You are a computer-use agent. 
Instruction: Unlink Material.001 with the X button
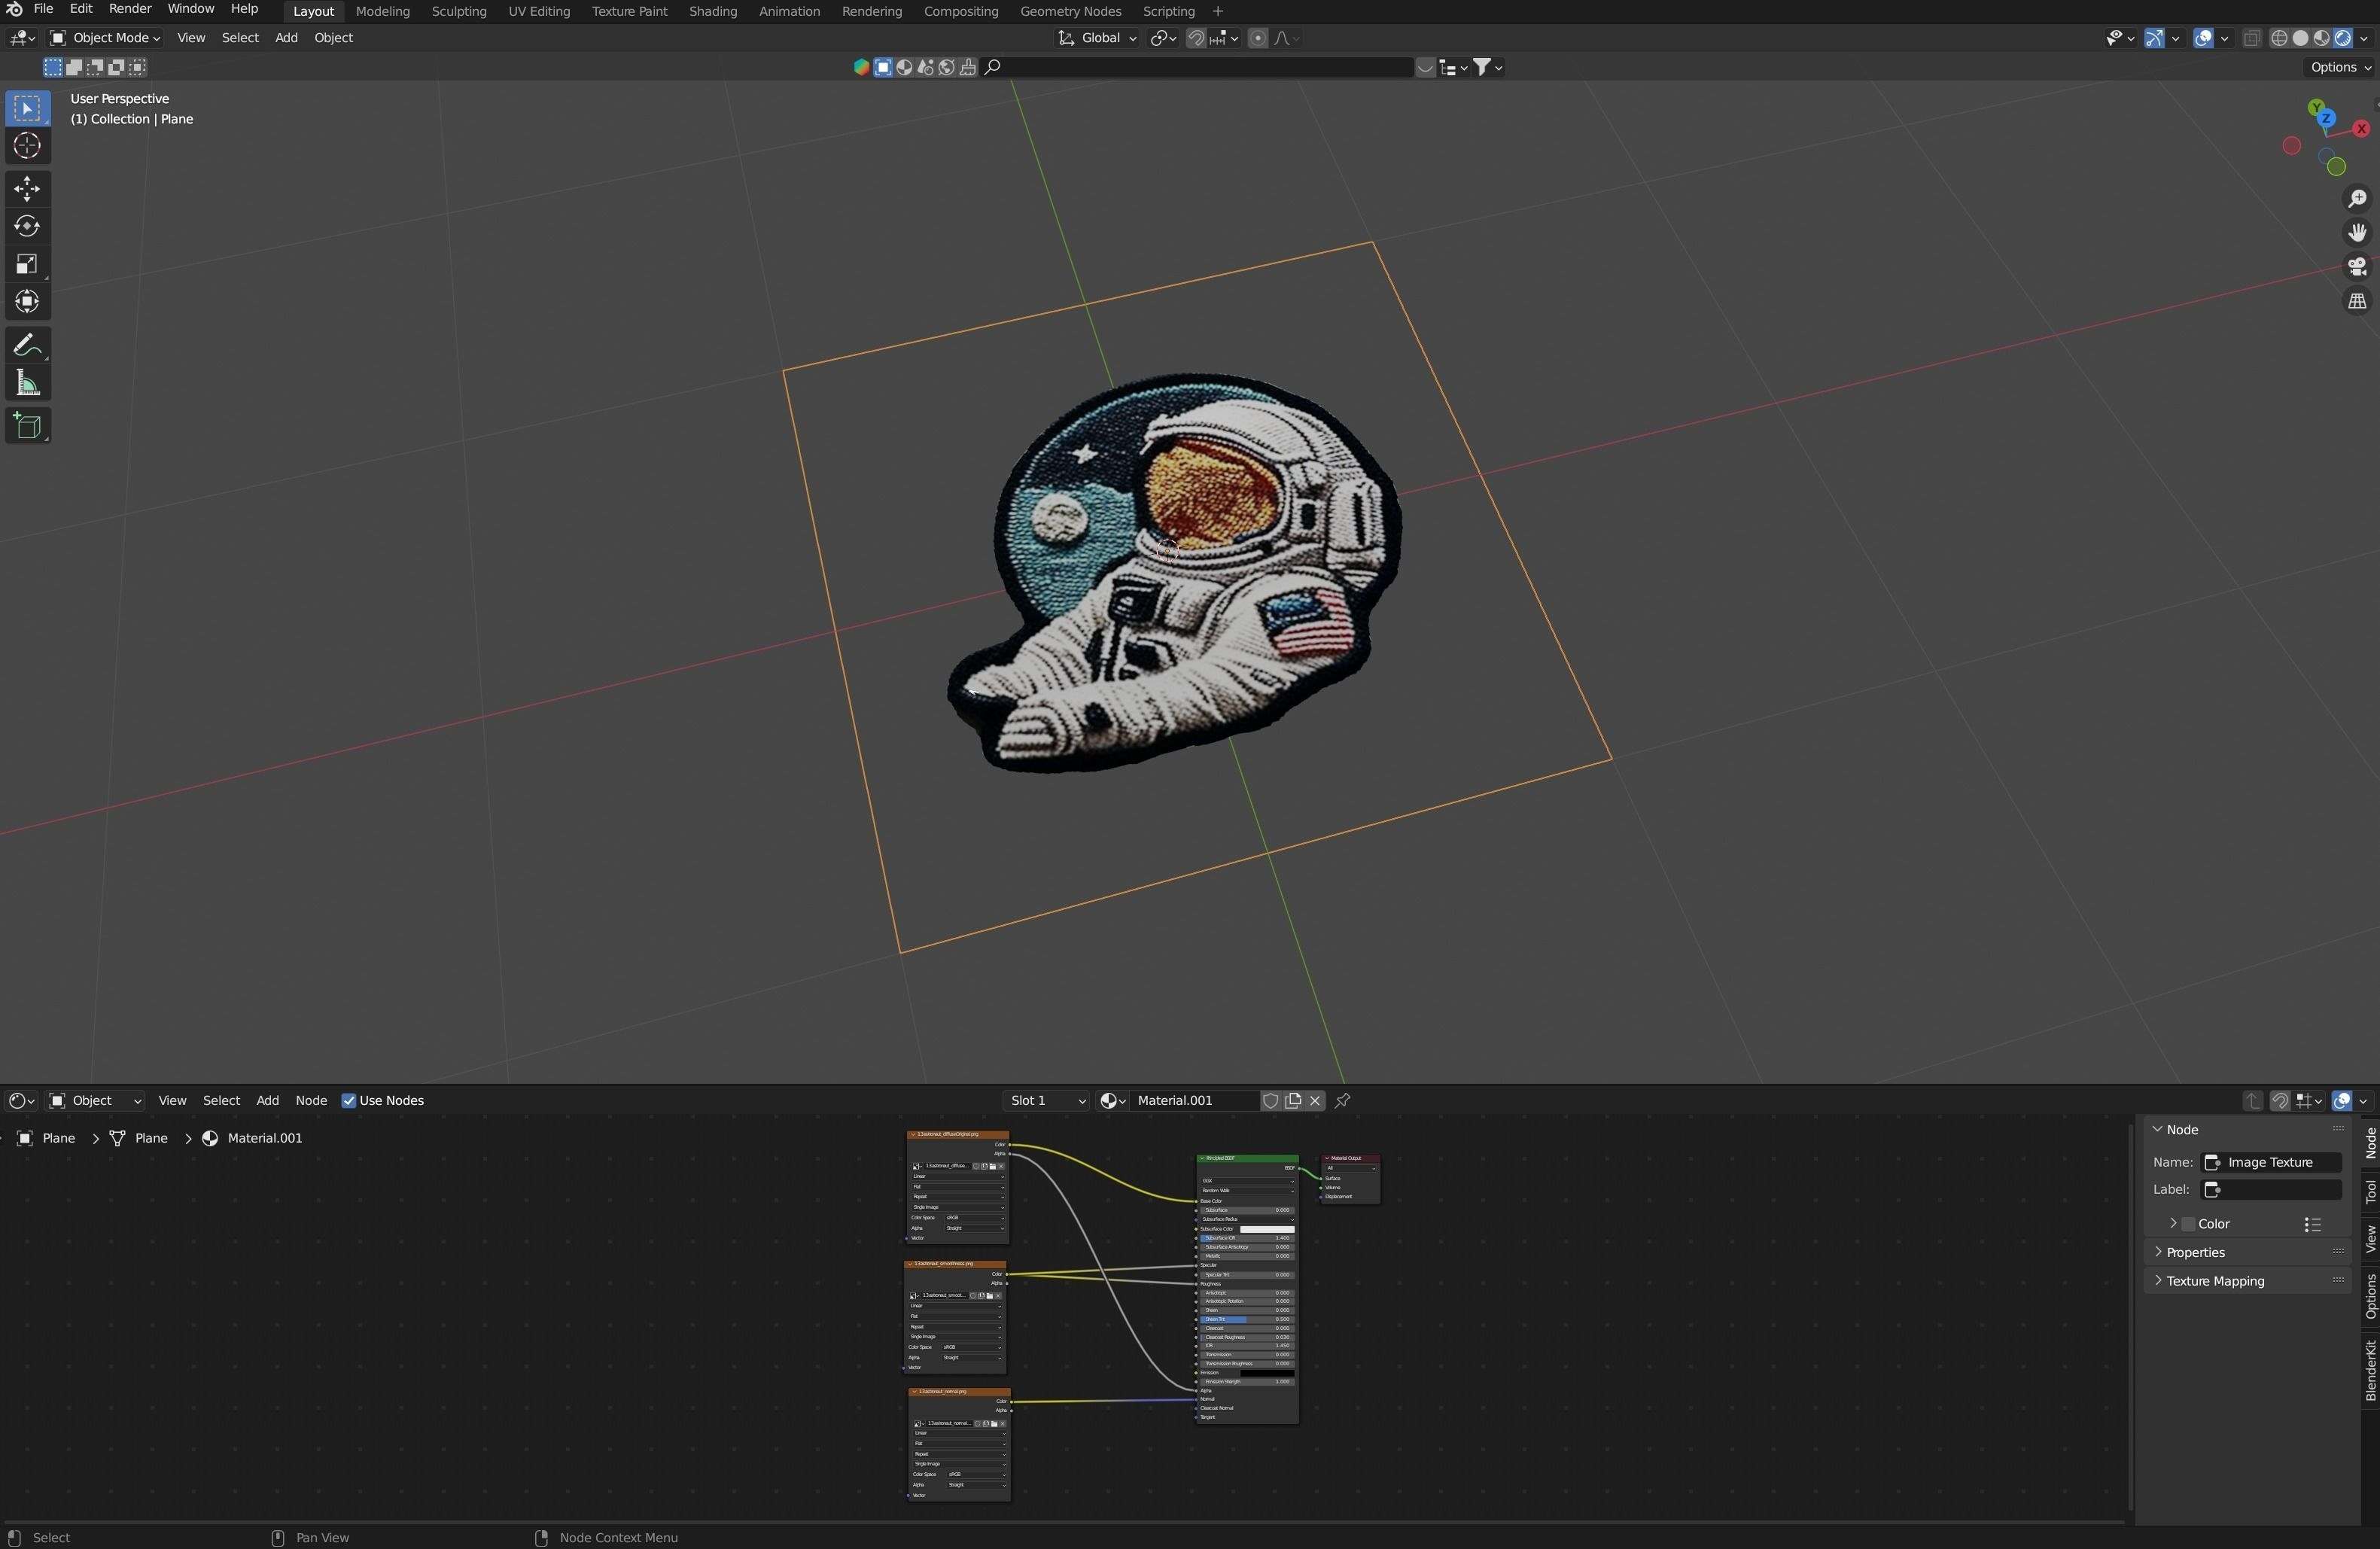click(x=1315, y=1101)
